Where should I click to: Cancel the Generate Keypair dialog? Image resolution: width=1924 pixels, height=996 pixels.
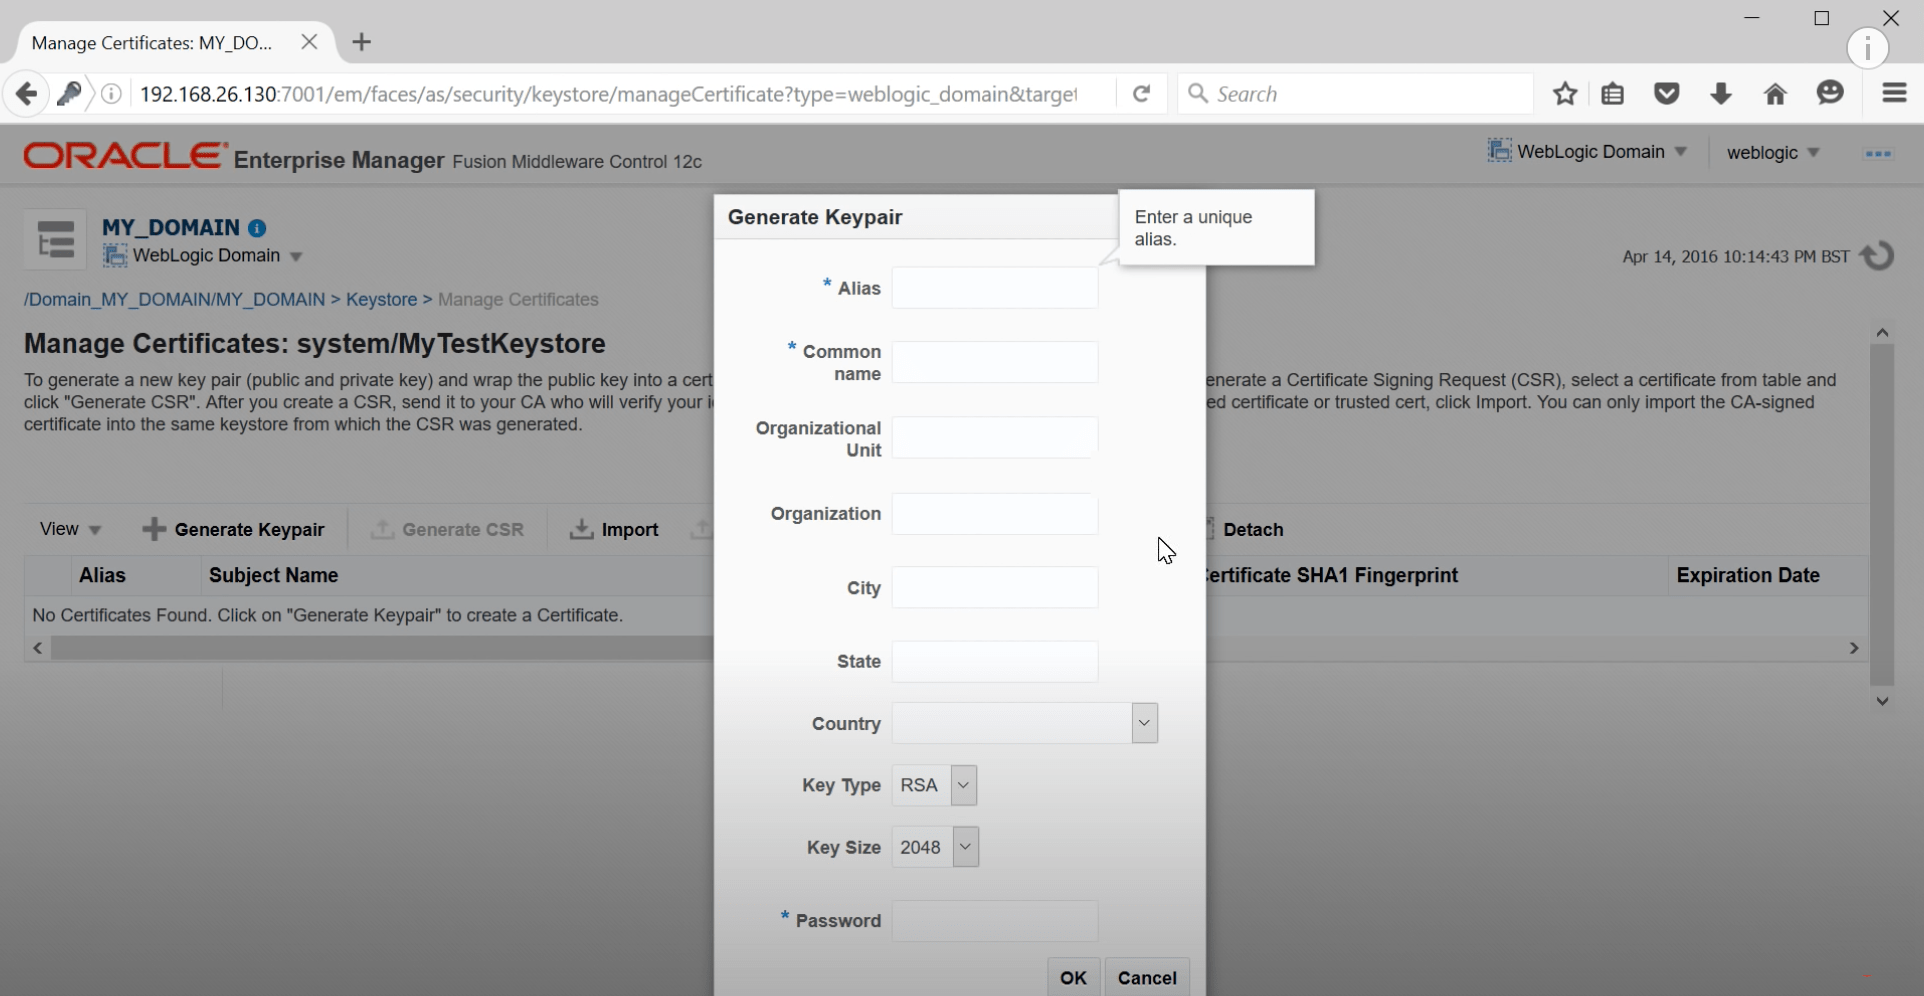coord(1147,977)
